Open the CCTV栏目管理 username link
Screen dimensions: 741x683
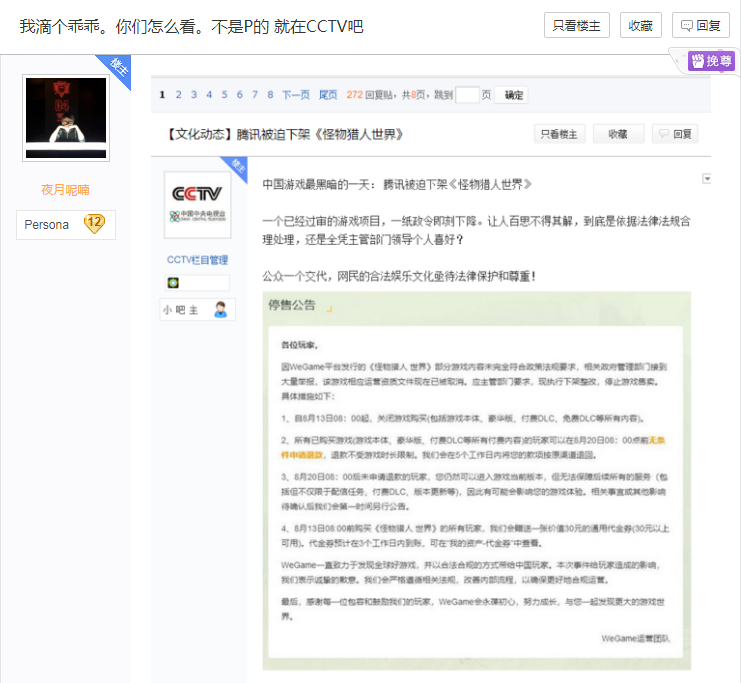tap(197, 259)
